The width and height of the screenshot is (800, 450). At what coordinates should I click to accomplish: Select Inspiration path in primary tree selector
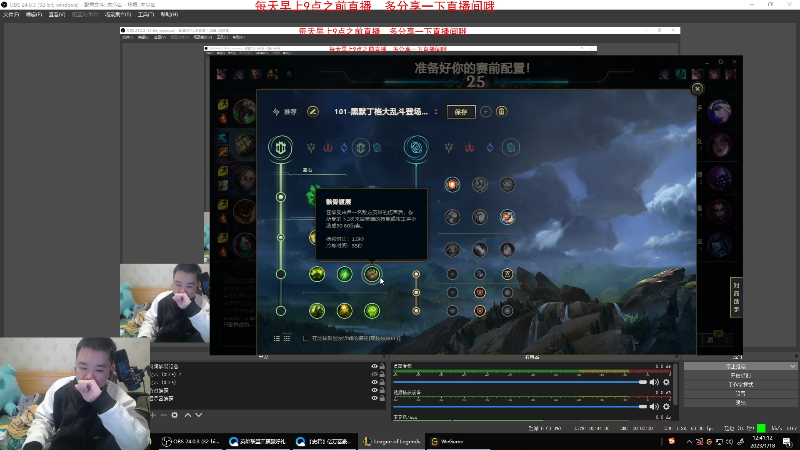click(x=377, y=148)
